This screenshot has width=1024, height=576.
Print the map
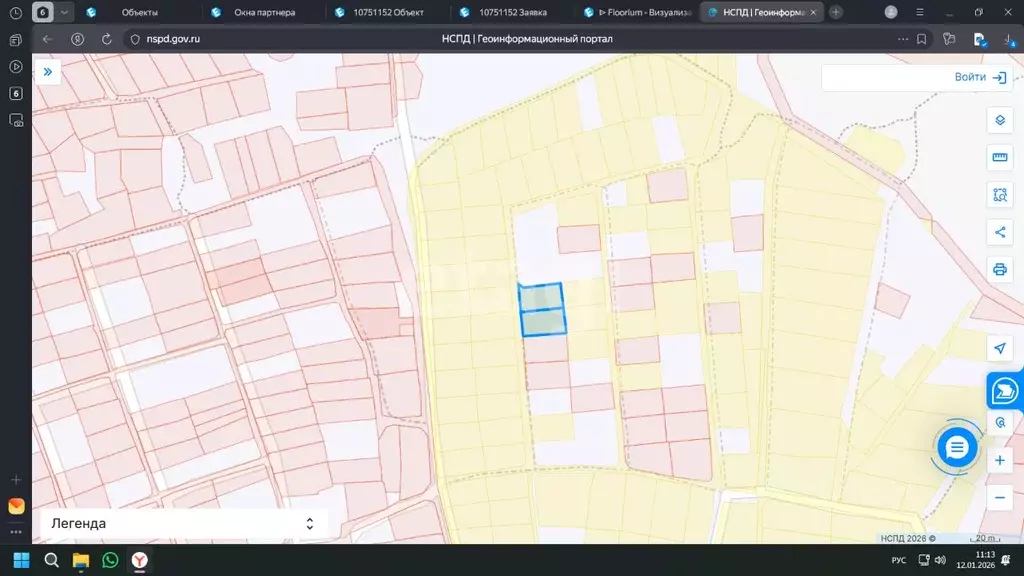pyautogui.click(x=999, y=269)
